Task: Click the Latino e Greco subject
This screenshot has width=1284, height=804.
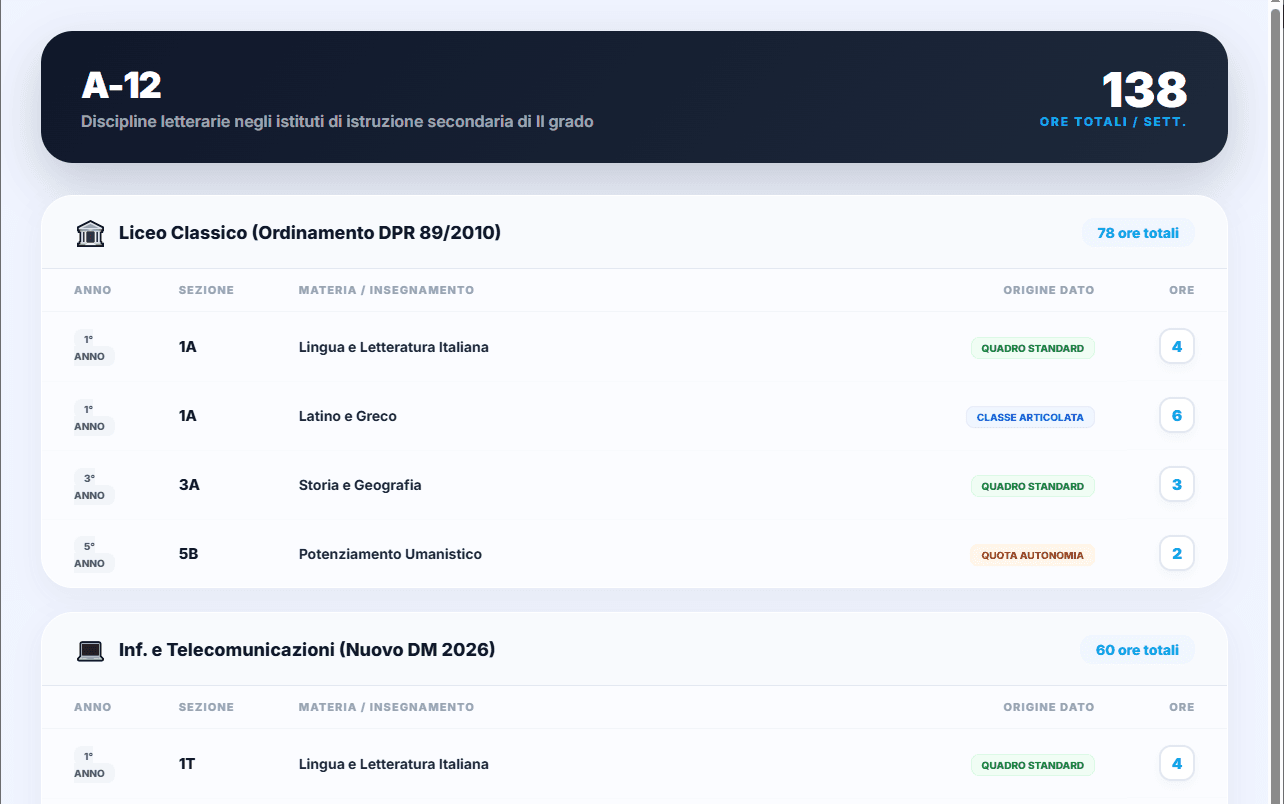Action: (x=348, y=416)
